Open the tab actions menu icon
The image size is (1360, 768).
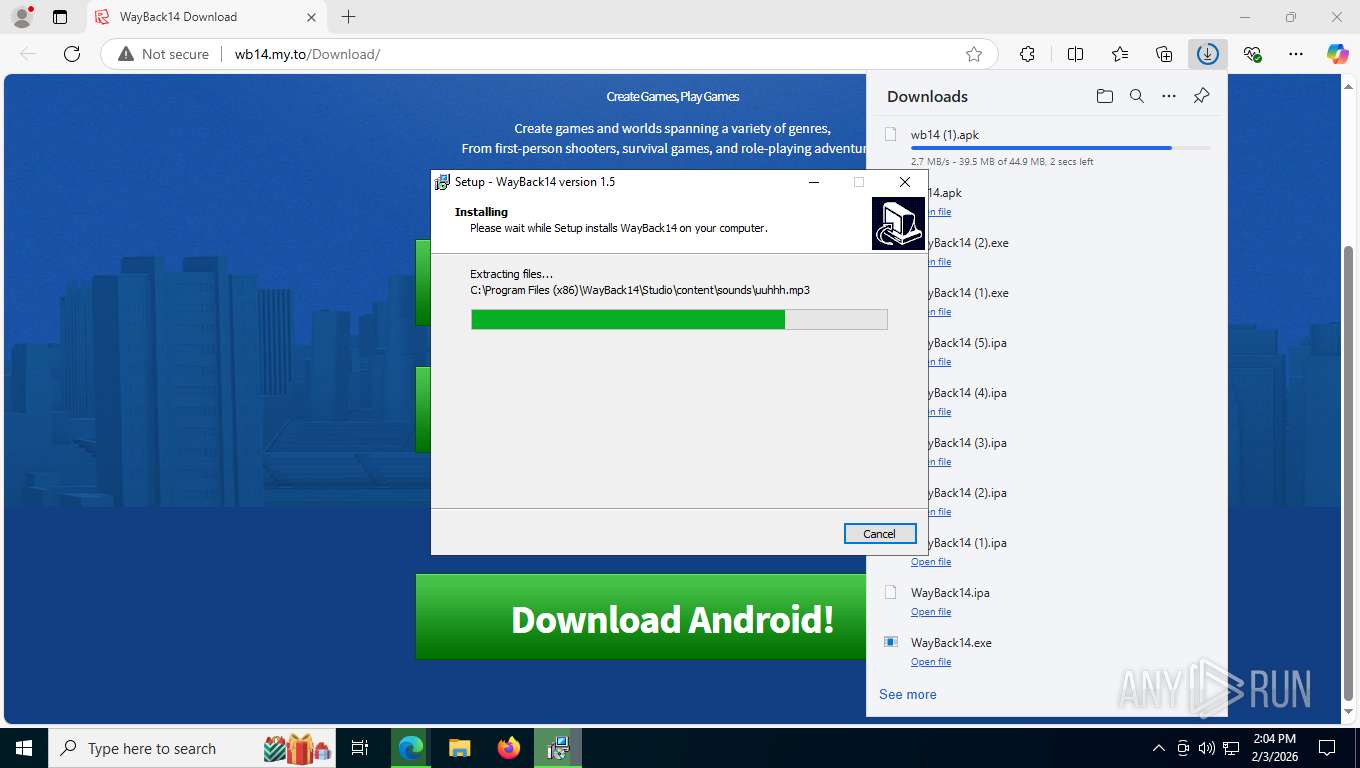(x=60, y=17)
